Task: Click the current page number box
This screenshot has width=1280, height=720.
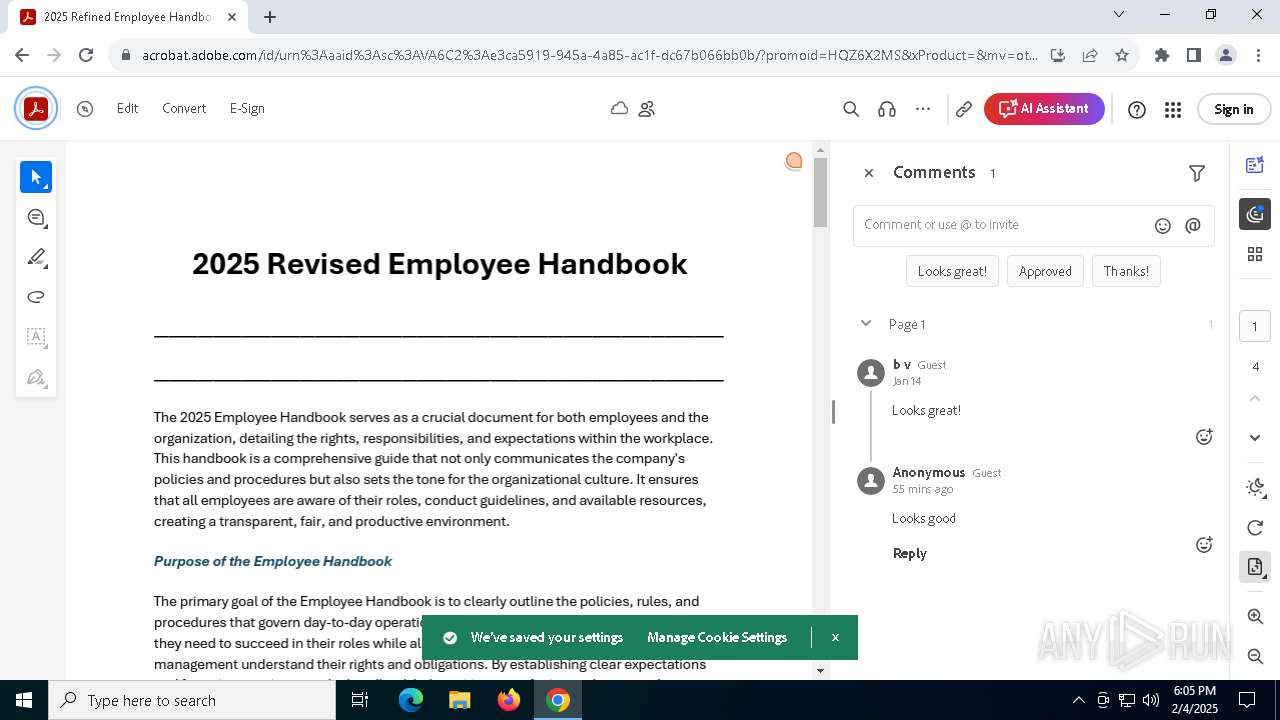Action: [x=1255, y=327]
